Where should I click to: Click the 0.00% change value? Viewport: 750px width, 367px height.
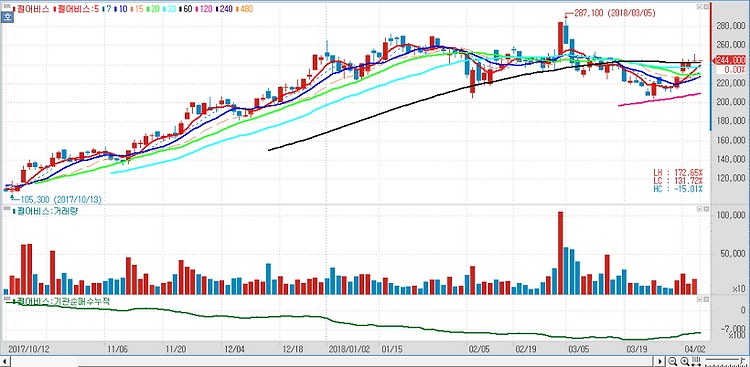734,69
